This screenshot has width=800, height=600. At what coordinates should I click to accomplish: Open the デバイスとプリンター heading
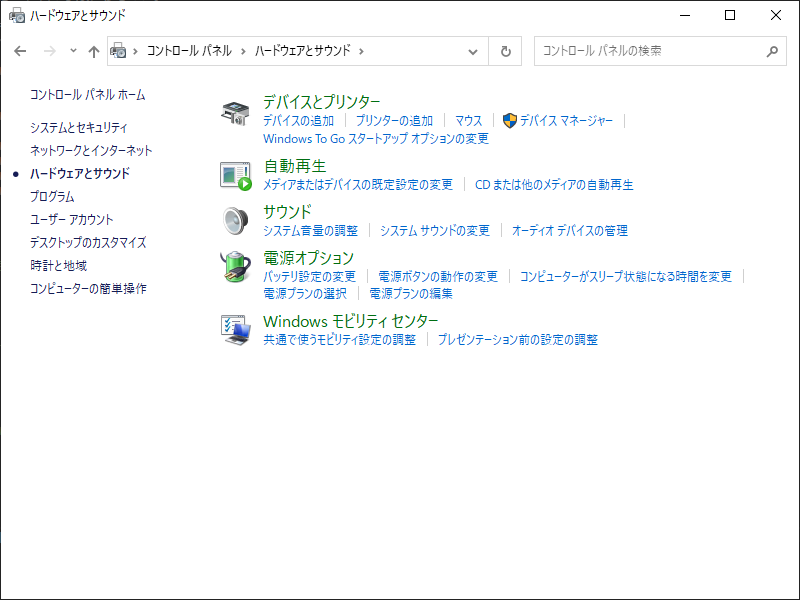pyautogui.click(x=321, y=102)
